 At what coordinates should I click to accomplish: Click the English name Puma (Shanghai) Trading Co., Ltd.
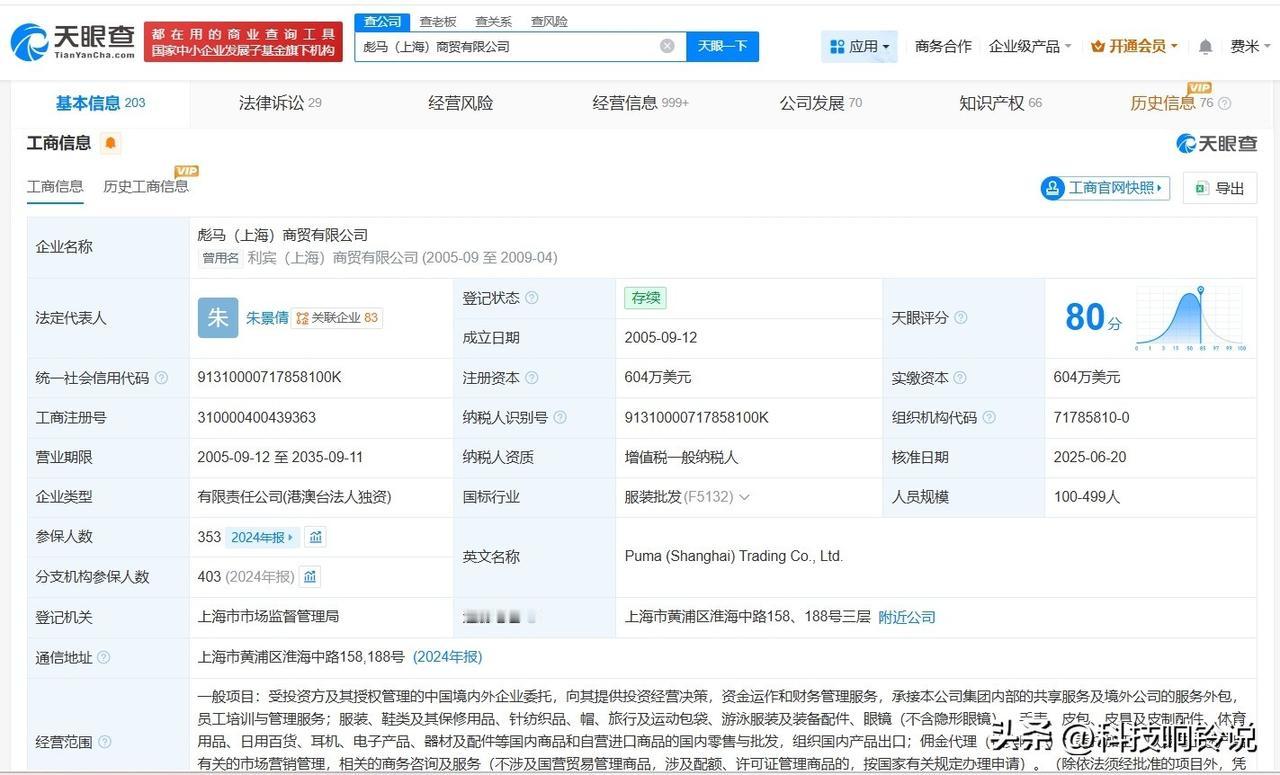tap(734, 557)
